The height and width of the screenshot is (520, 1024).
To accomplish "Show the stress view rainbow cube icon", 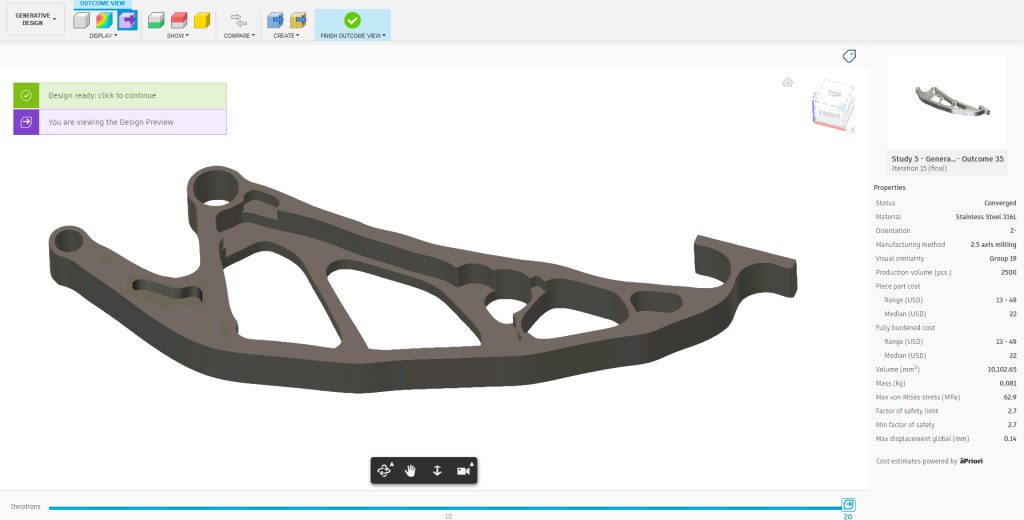I will 104,20.
